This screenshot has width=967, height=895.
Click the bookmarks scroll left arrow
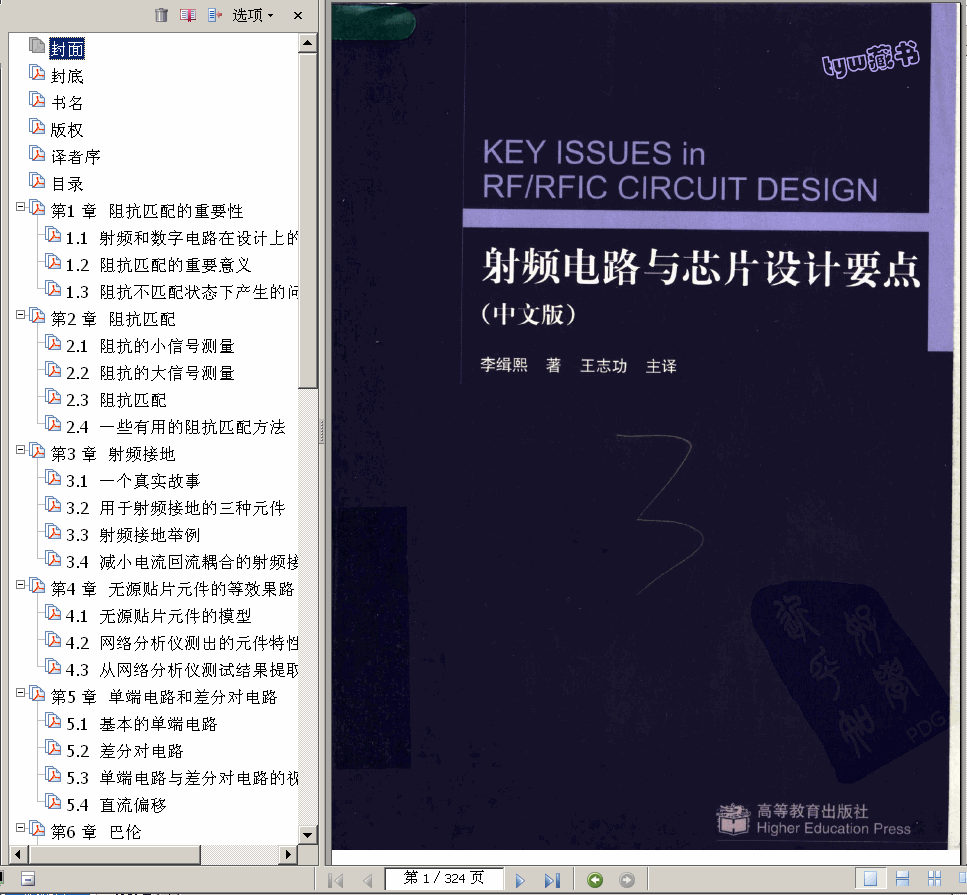[x=18, y=854]
